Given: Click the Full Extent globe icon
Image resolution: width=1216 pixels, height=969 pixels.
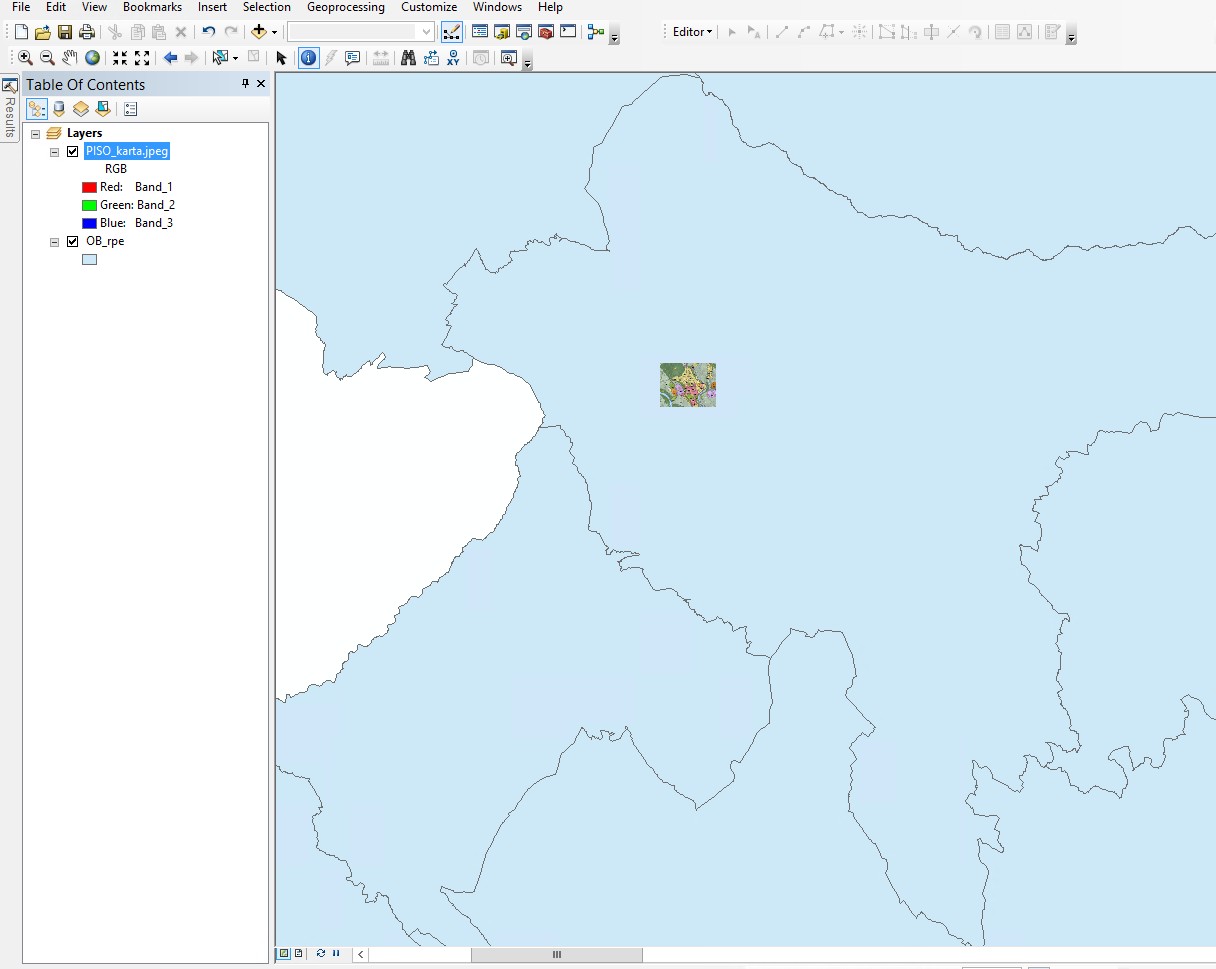Looking at the screenshot, I should pyautogui.click(x=92, y=58).
